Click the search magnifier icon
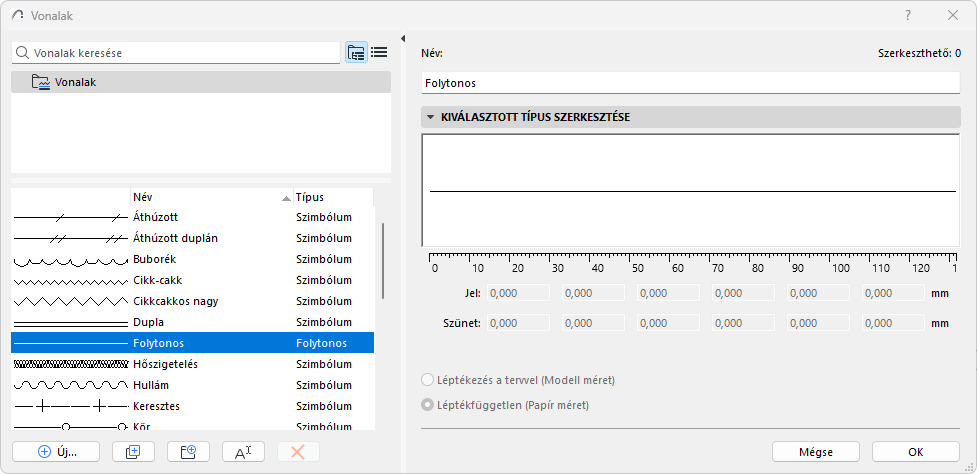 click(x=22, y=53)
